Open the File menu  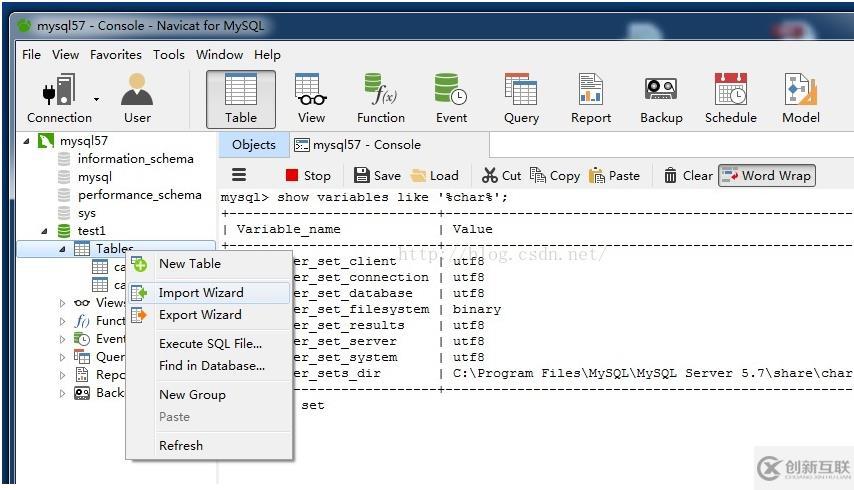pyautogui.click(x=32, y=55)
